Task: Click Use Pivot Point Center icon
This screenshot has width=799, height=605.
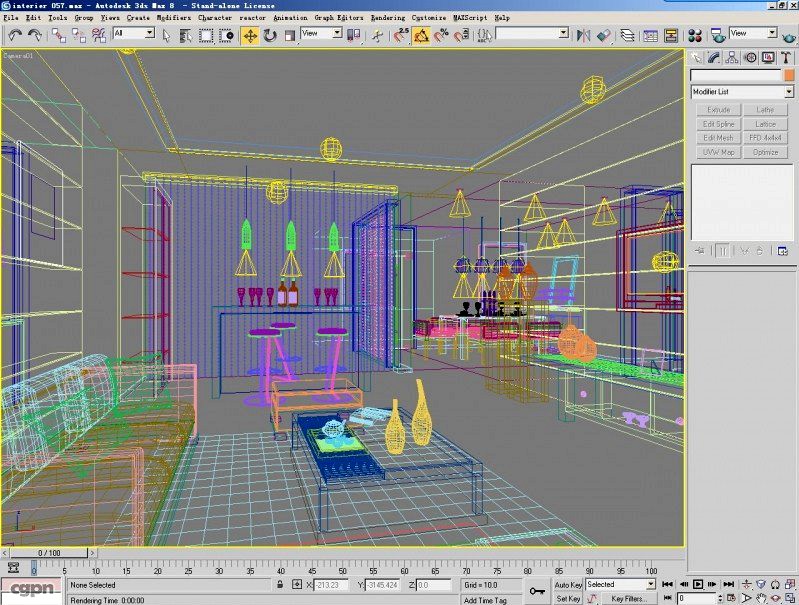Action: click(354, 35)
